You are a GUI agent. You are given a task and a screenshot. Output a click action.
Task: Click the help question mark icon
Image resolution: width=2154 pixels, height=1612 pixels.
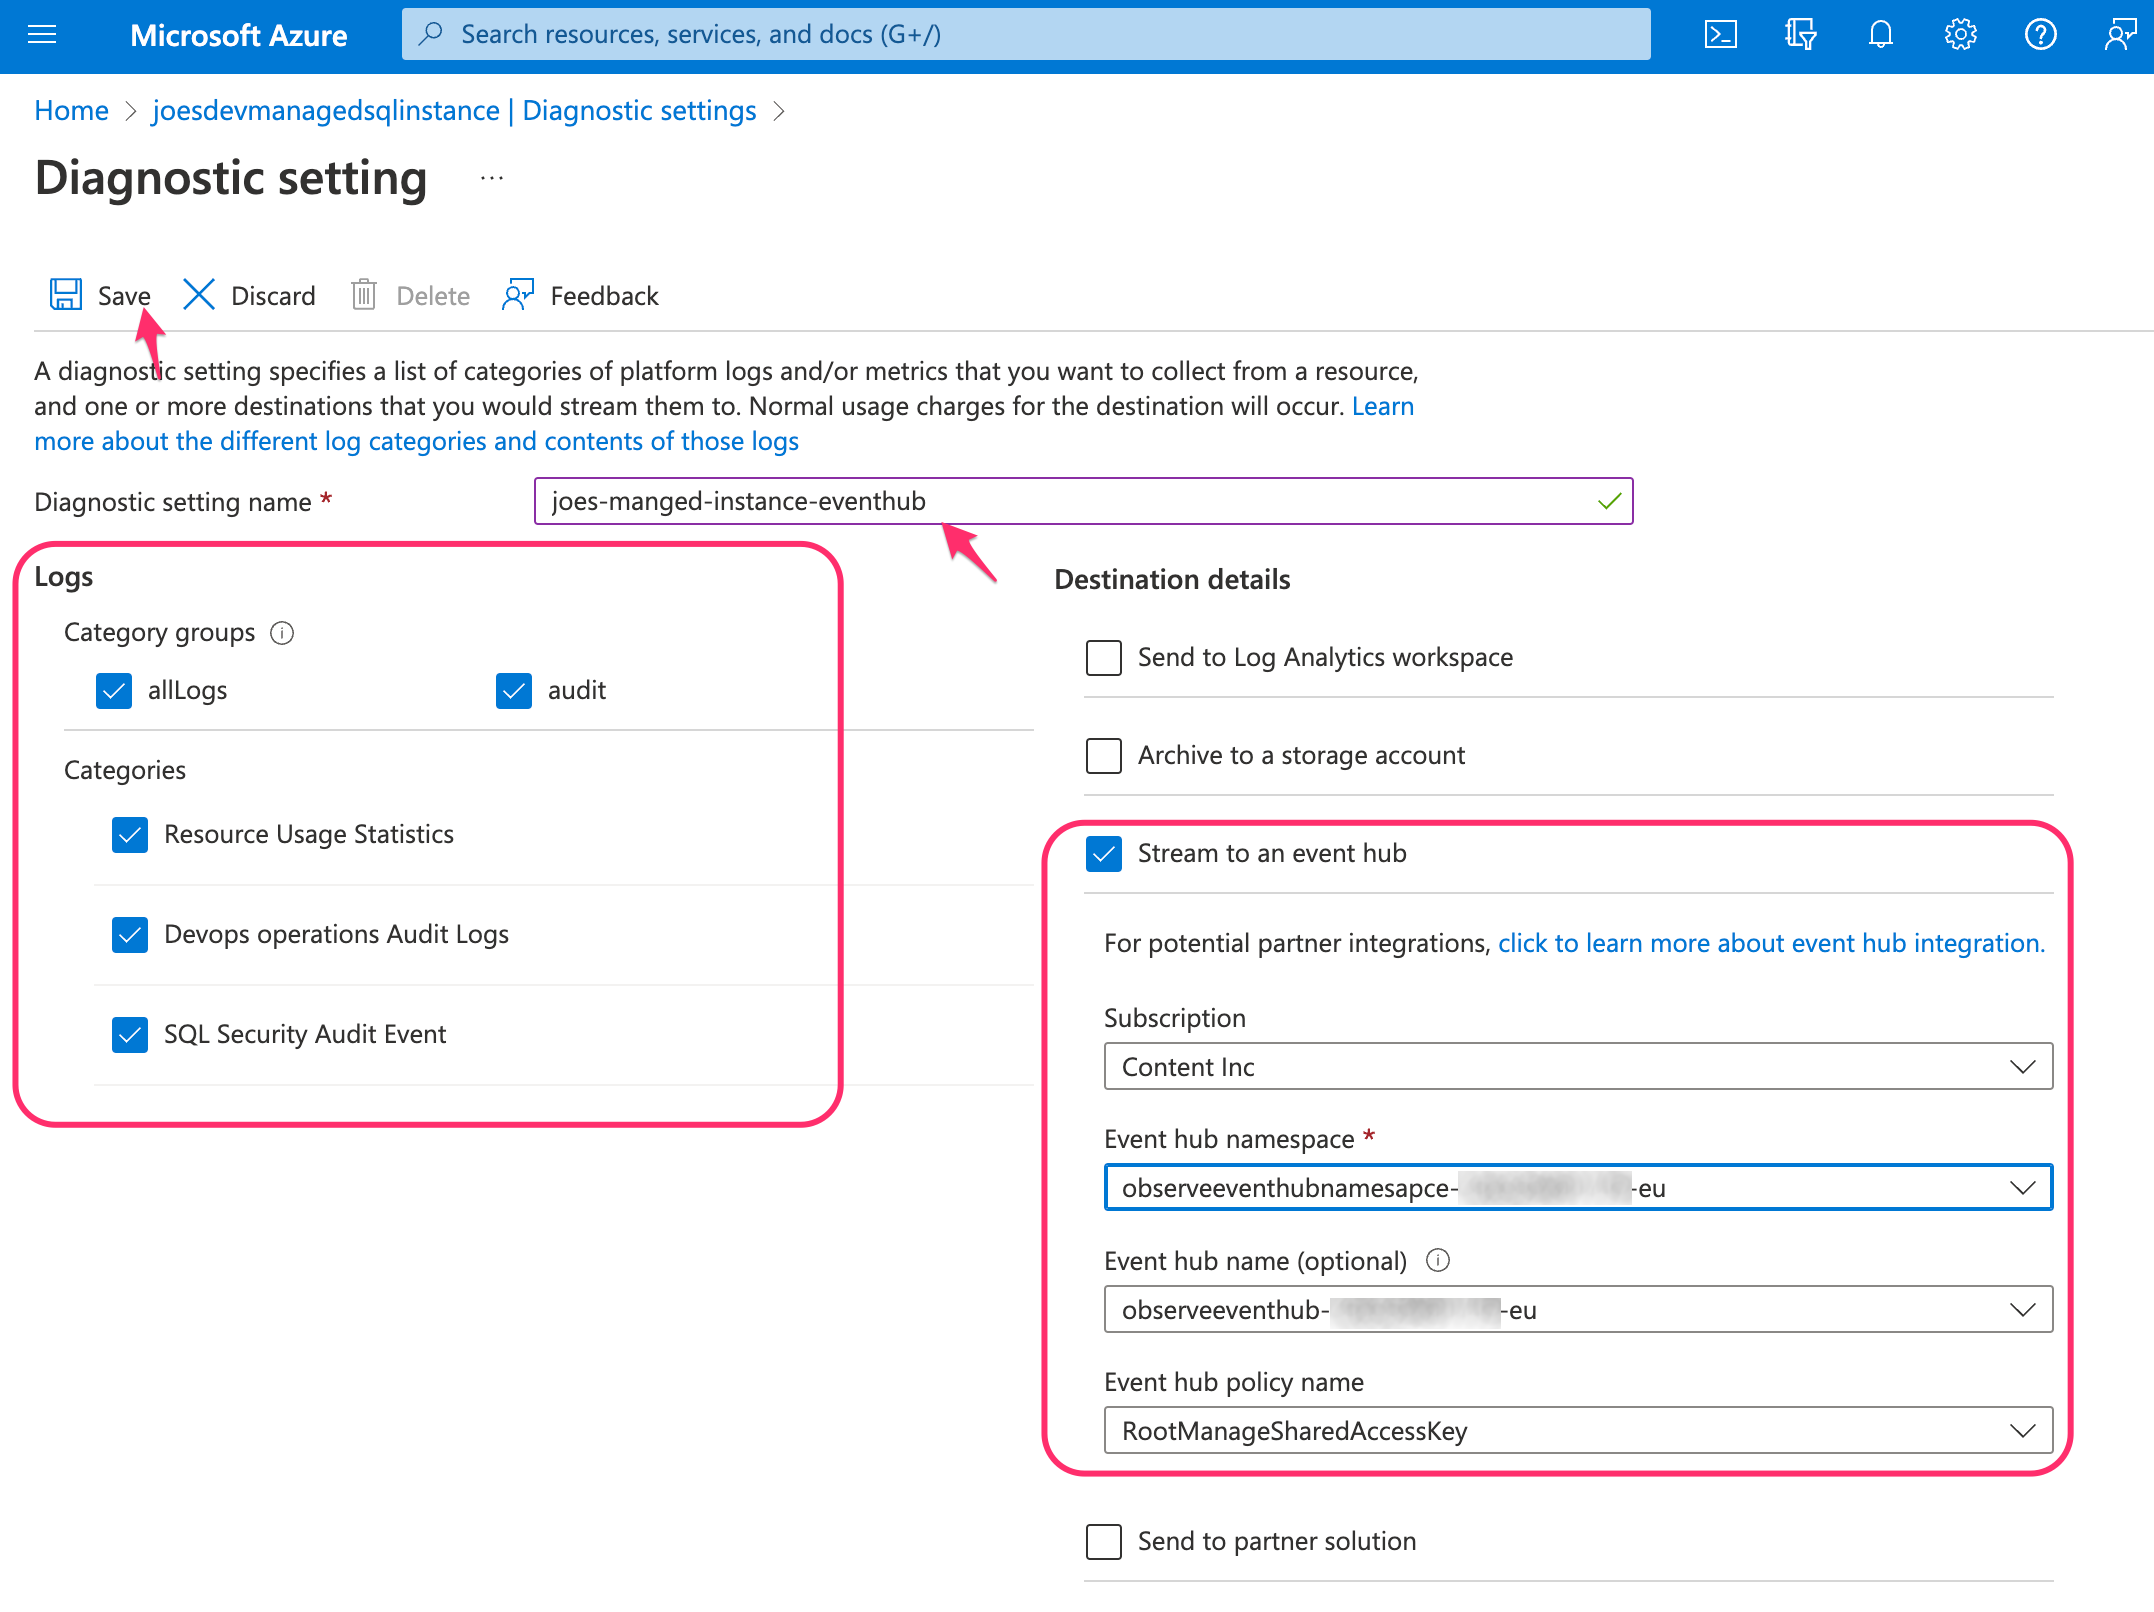[x=2040, y=35]
